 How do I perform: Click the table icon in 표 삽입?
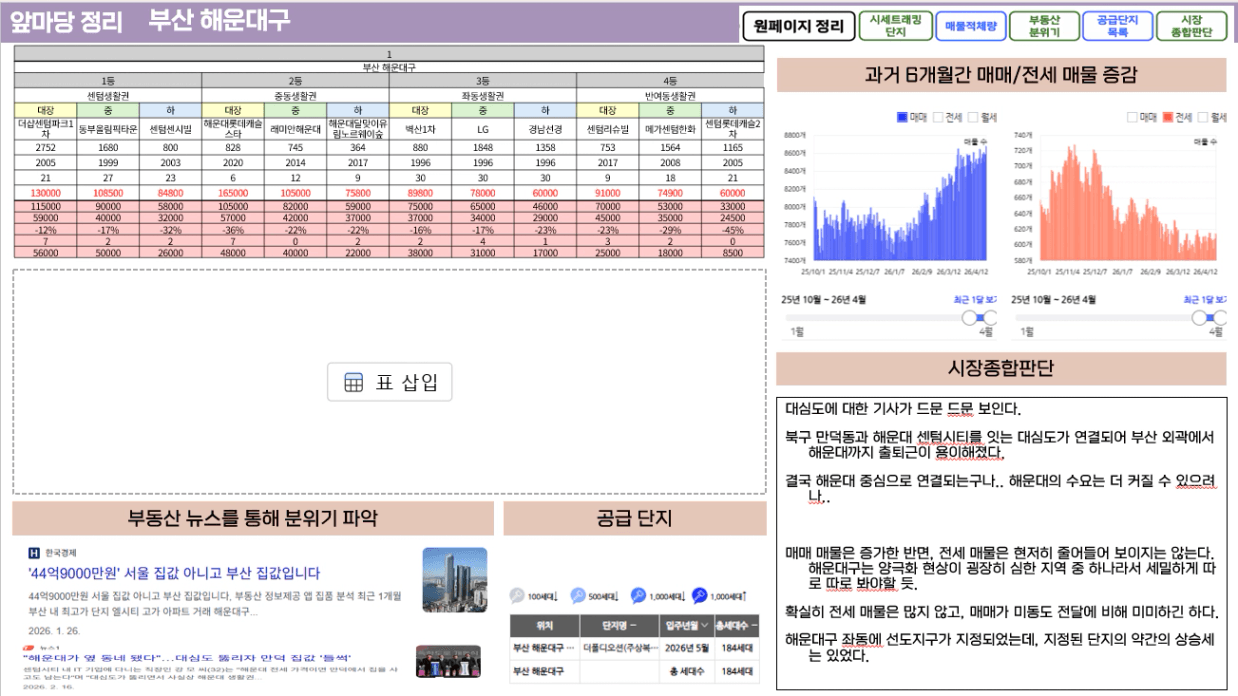coord(353,383)
